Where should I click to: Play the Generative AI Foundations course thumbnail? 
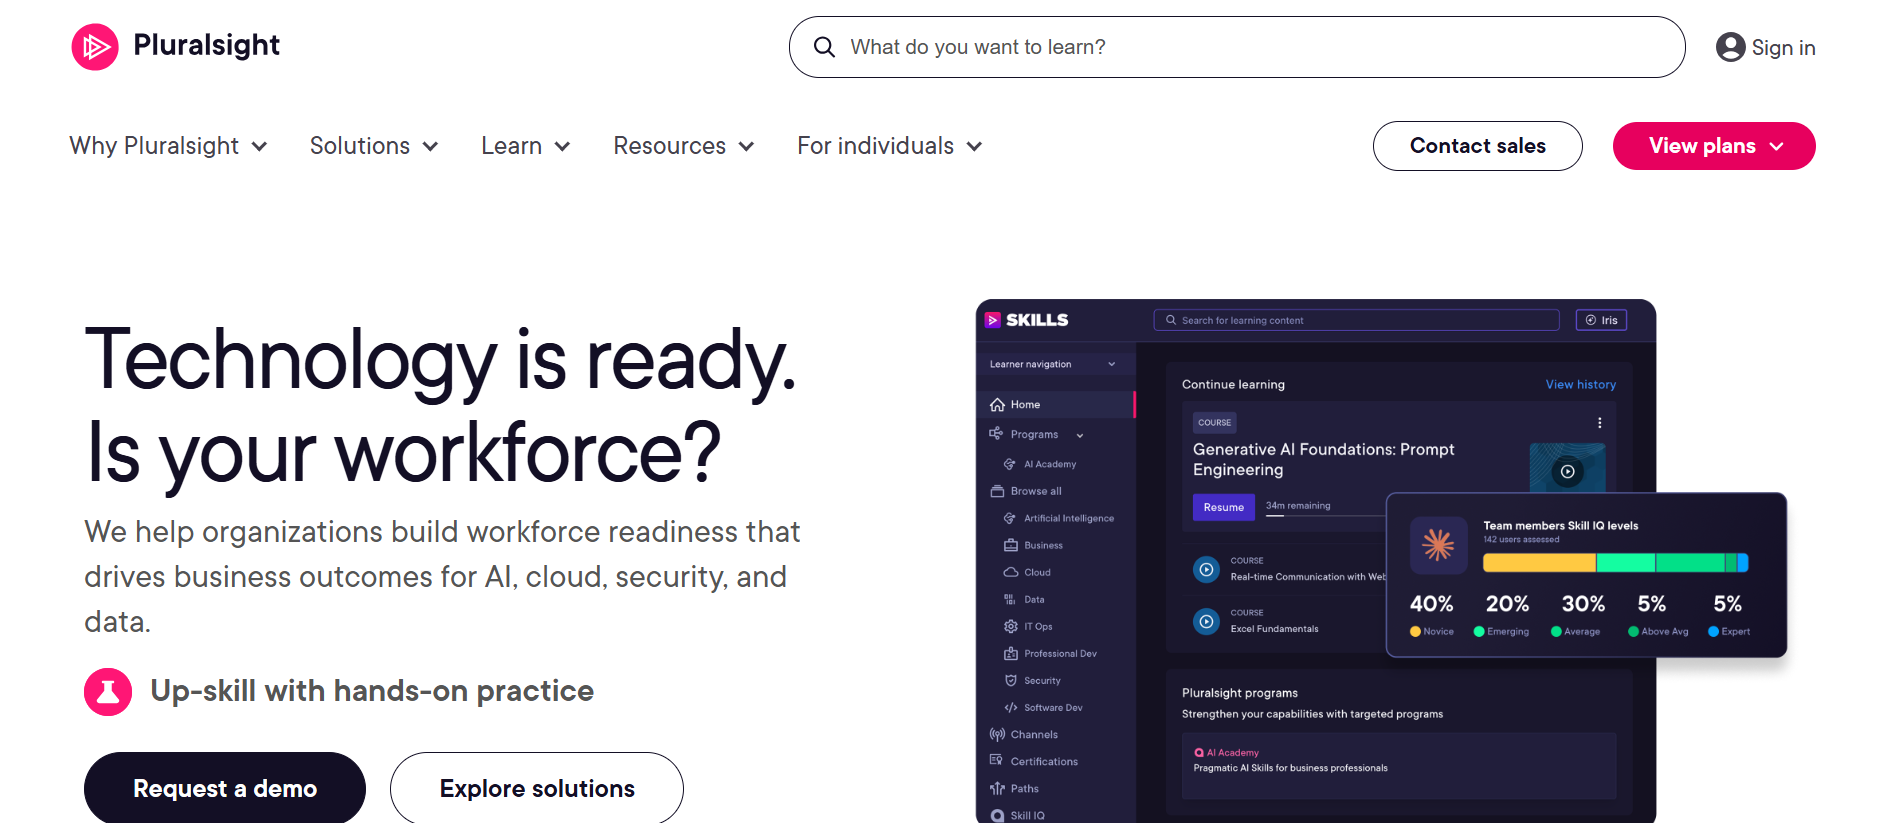1568,471
